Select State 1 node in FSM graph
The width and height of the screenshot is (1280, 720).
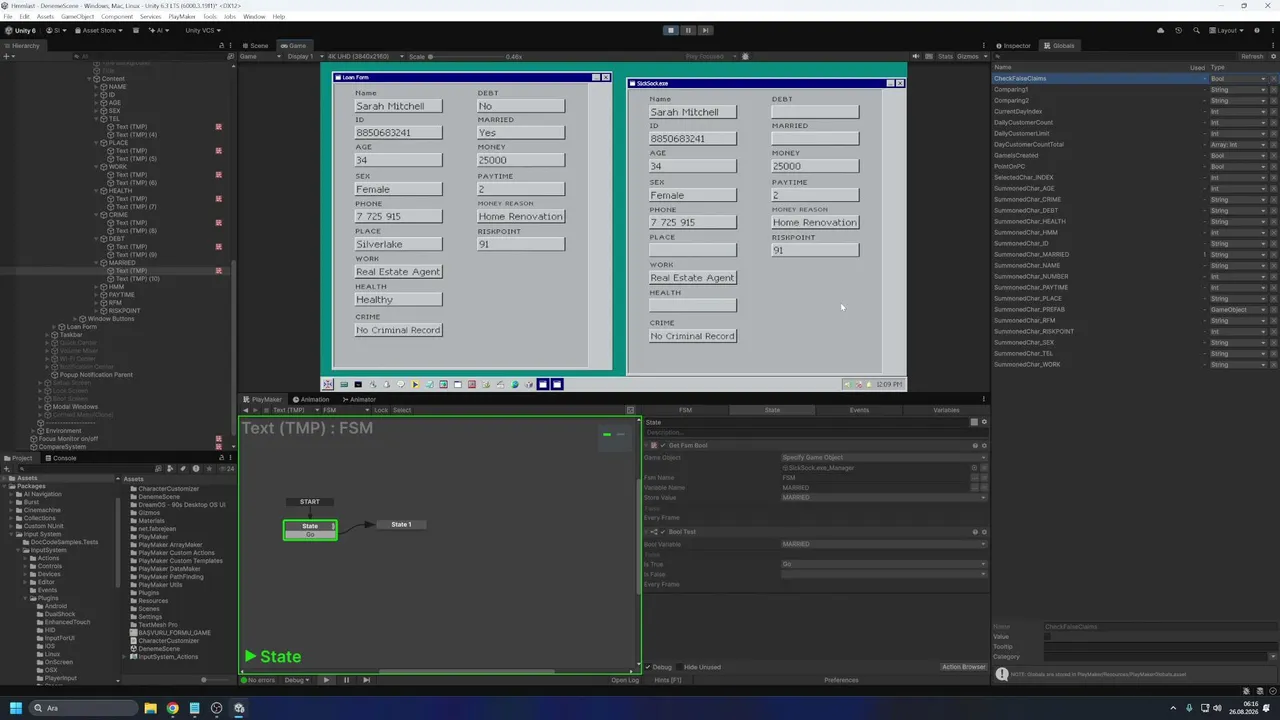click(x=401, y=524)
